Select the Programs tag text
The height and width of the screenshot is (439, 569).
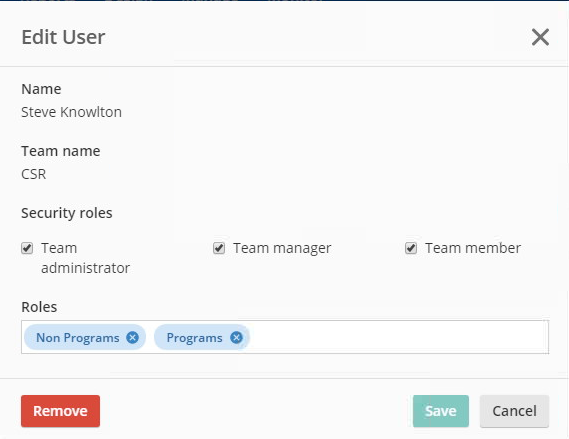tap(195, 338)
